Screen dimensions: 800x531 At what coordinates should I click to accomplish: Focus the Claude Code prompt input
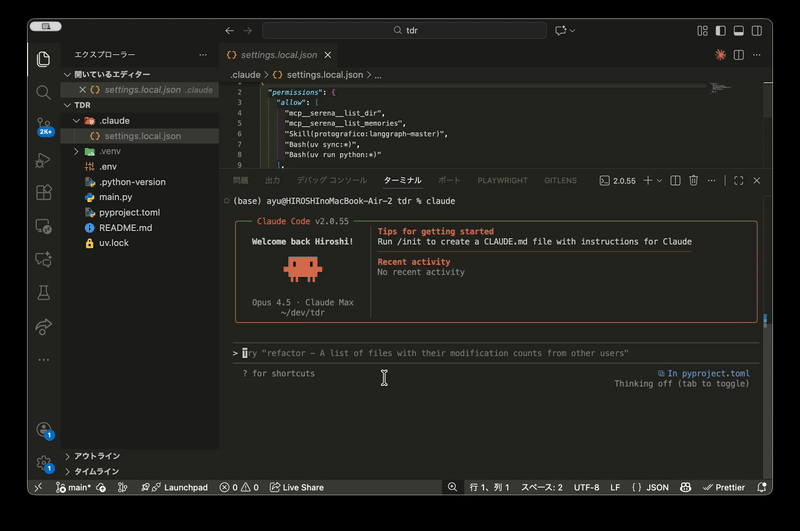click(496, 353)
